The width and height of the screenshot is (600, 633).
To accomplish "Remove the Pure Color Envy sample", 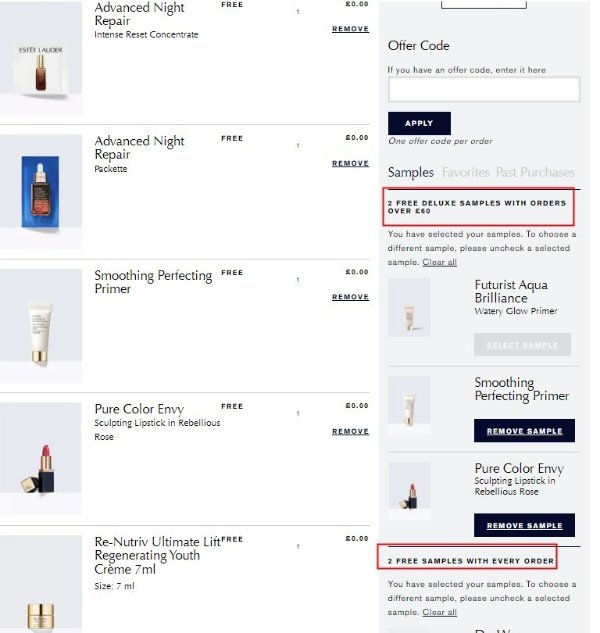I will point(524,525).
